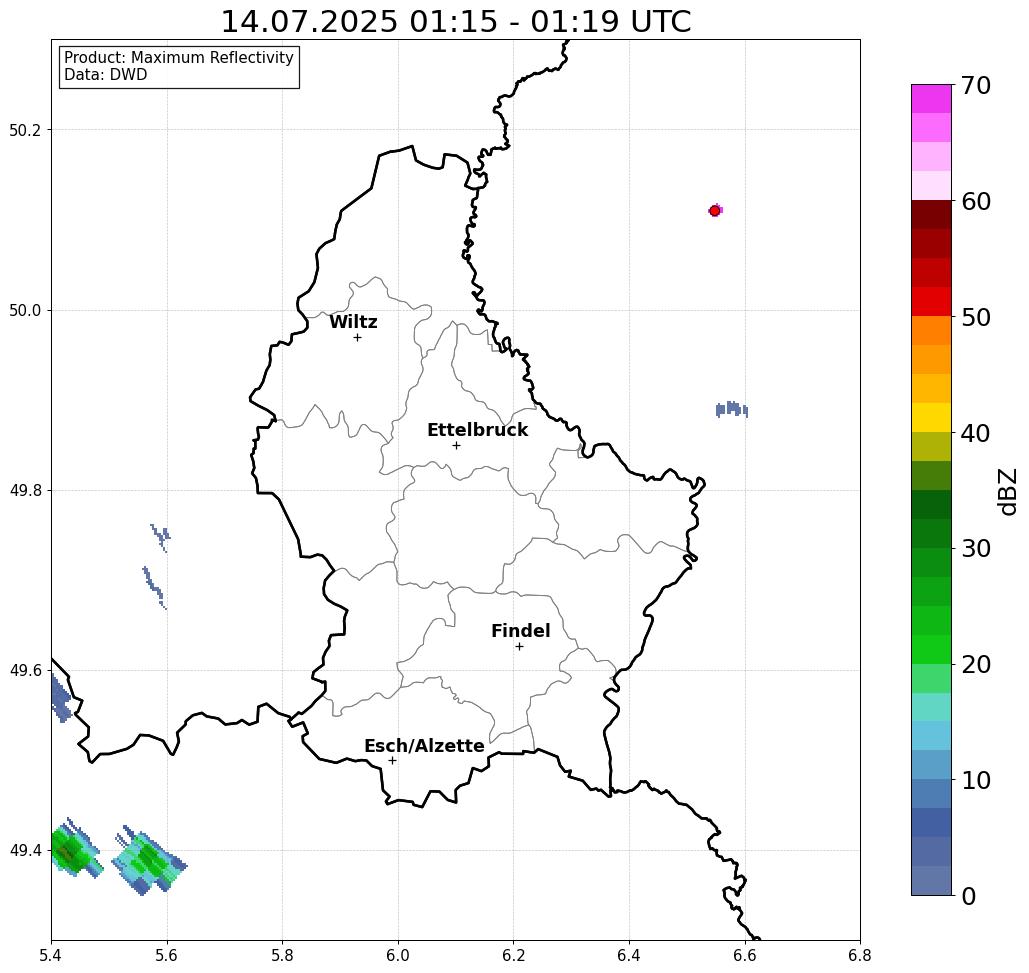Click the plus marker below Esch/Alzette
Screen dimensions: 1029x973
(392, 760)
